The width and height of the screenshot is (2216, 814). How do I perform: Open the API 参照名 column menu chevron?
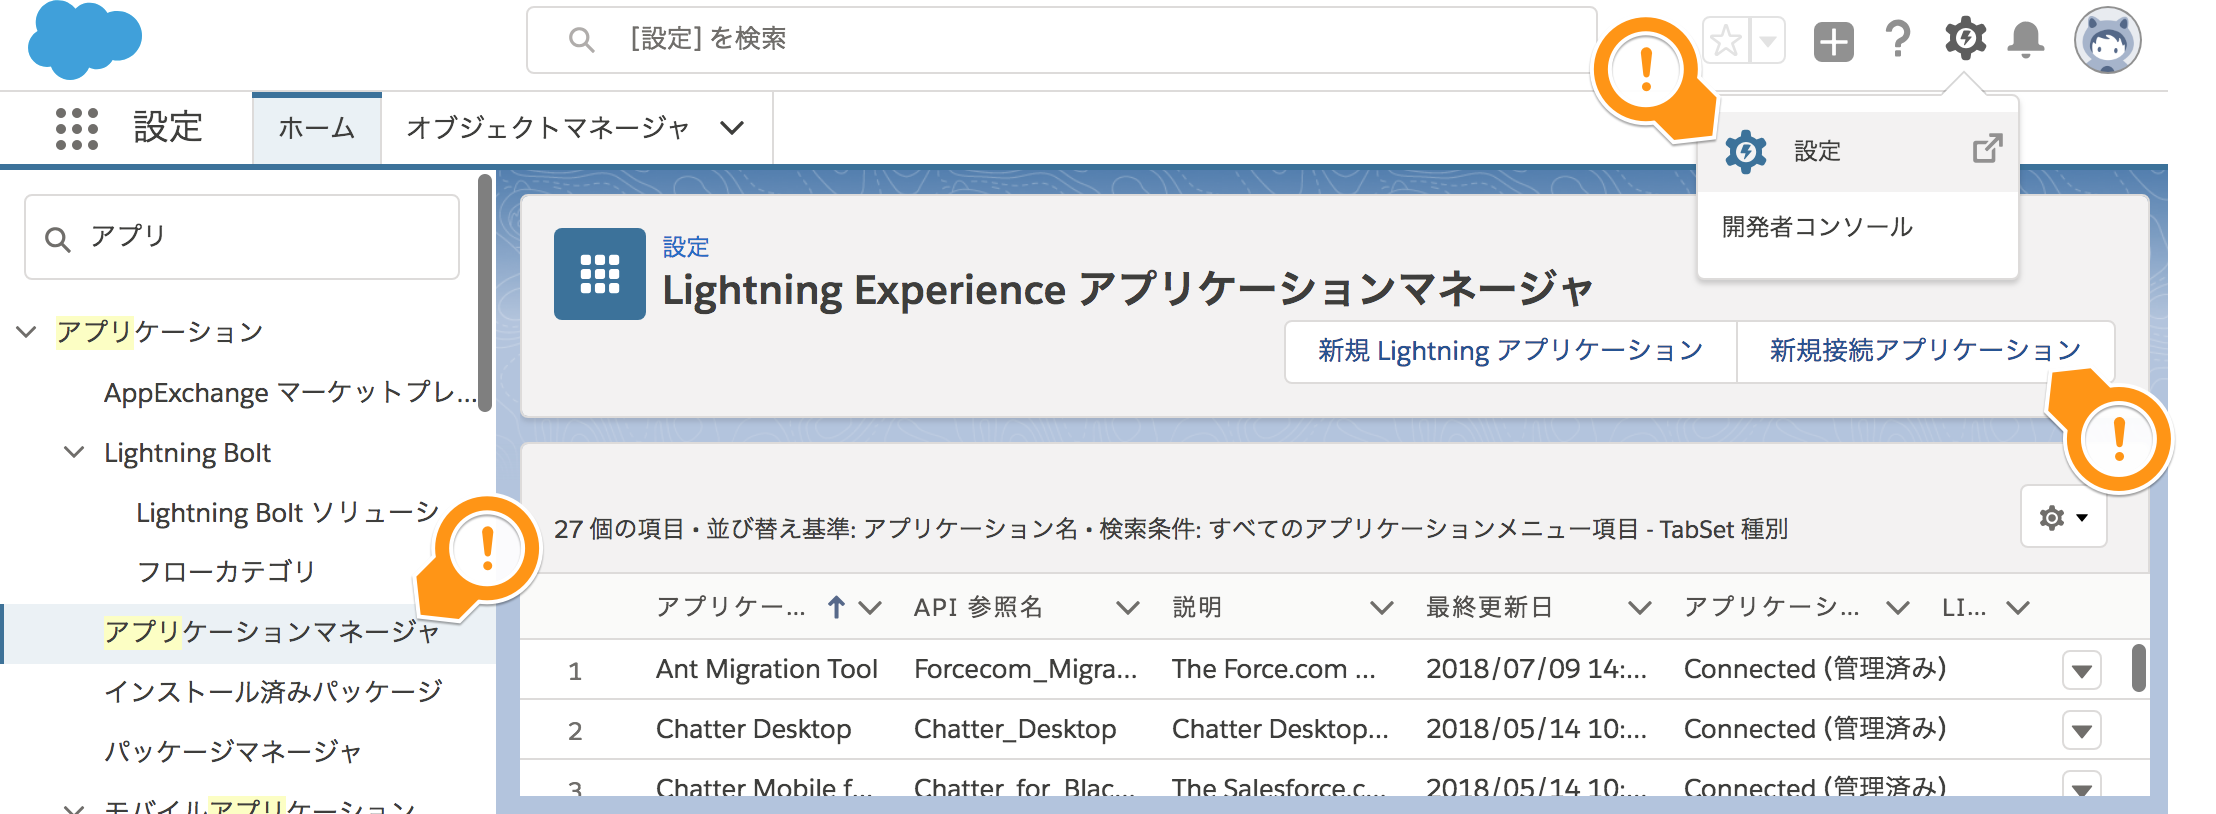tap(1128, 607)
